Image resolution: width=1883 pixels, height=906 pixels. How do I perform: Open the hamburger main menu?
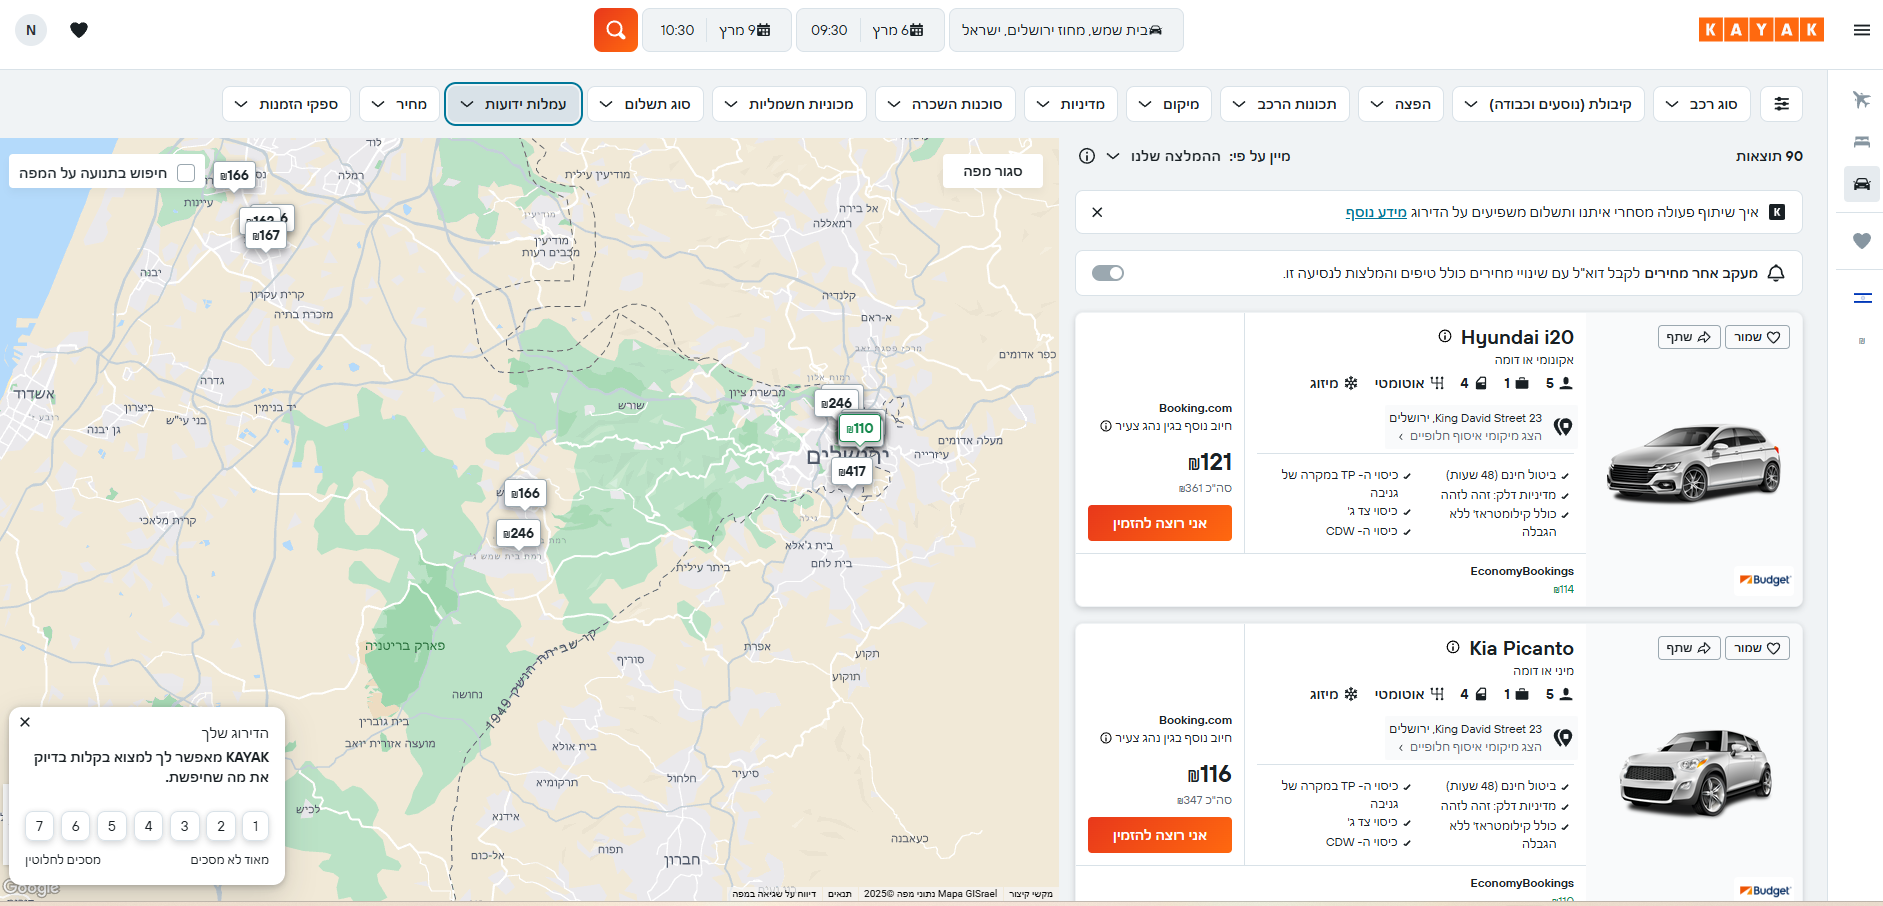[x=1861, y=30]
